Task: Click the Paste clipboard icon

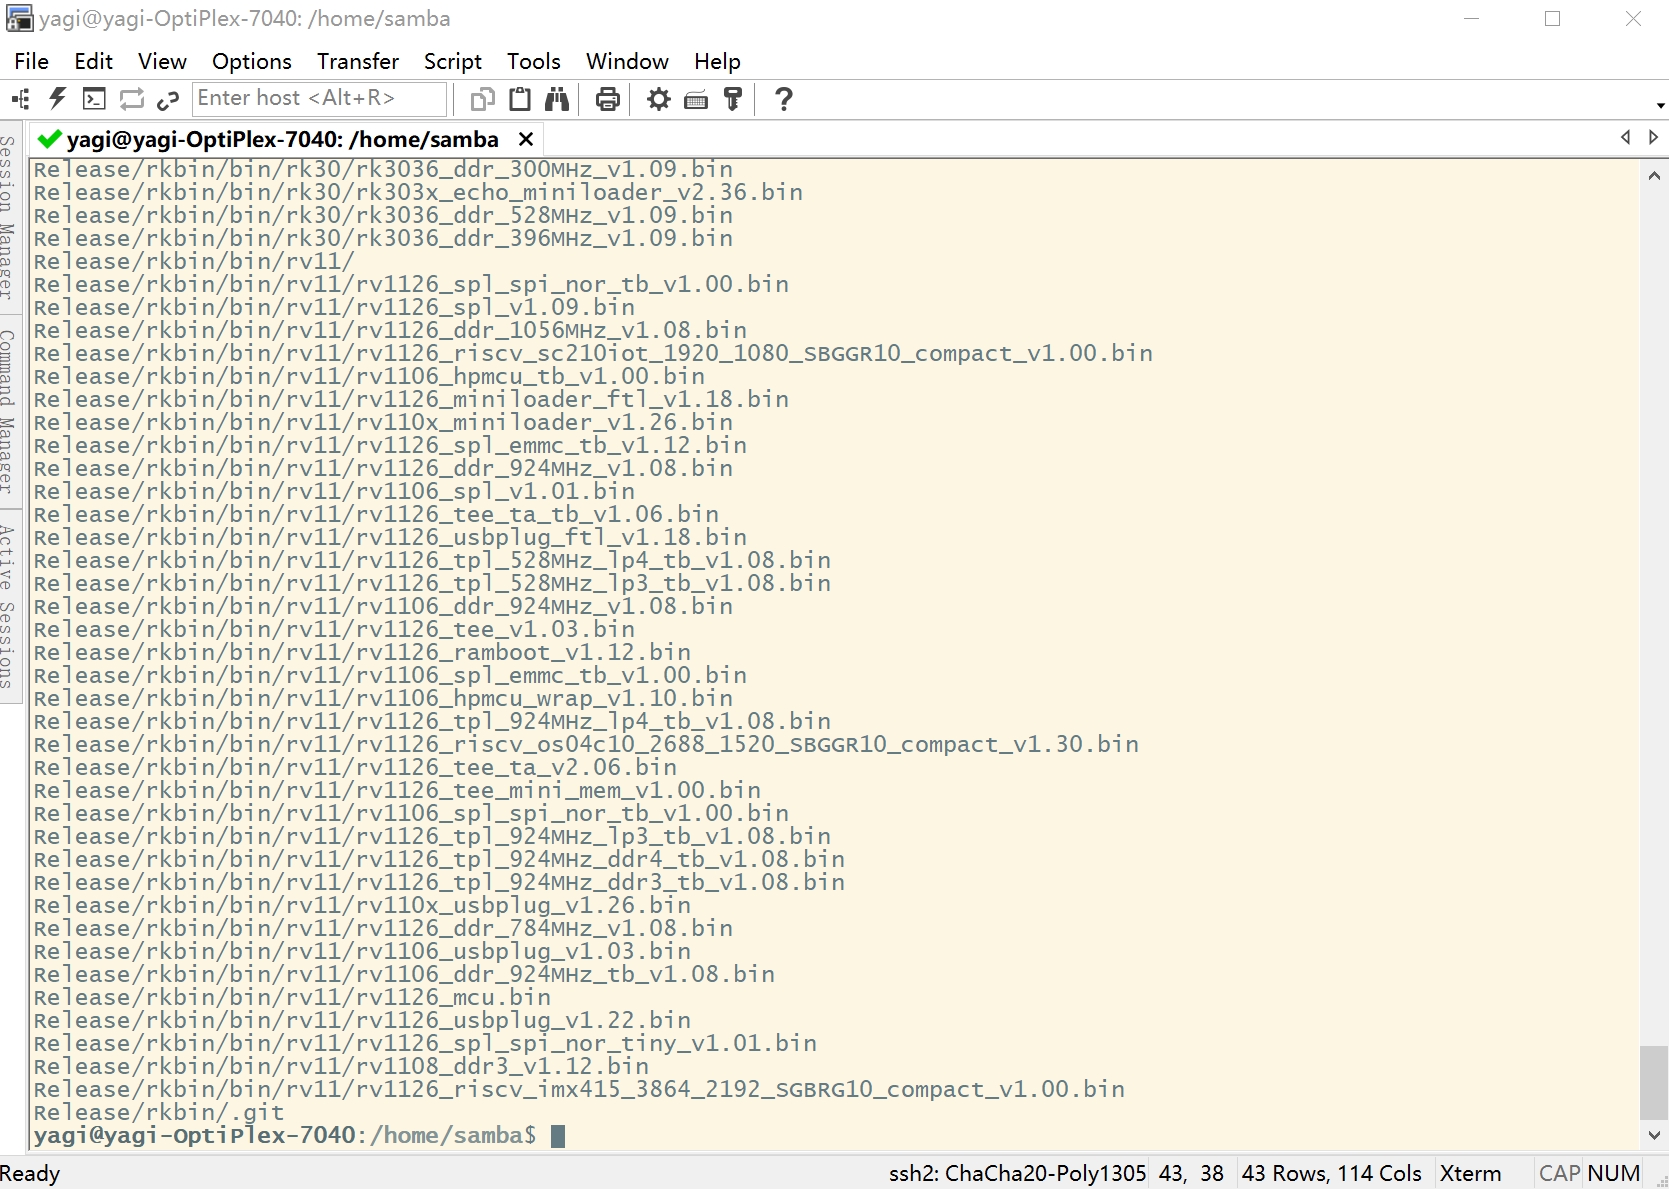Action: 520,99
